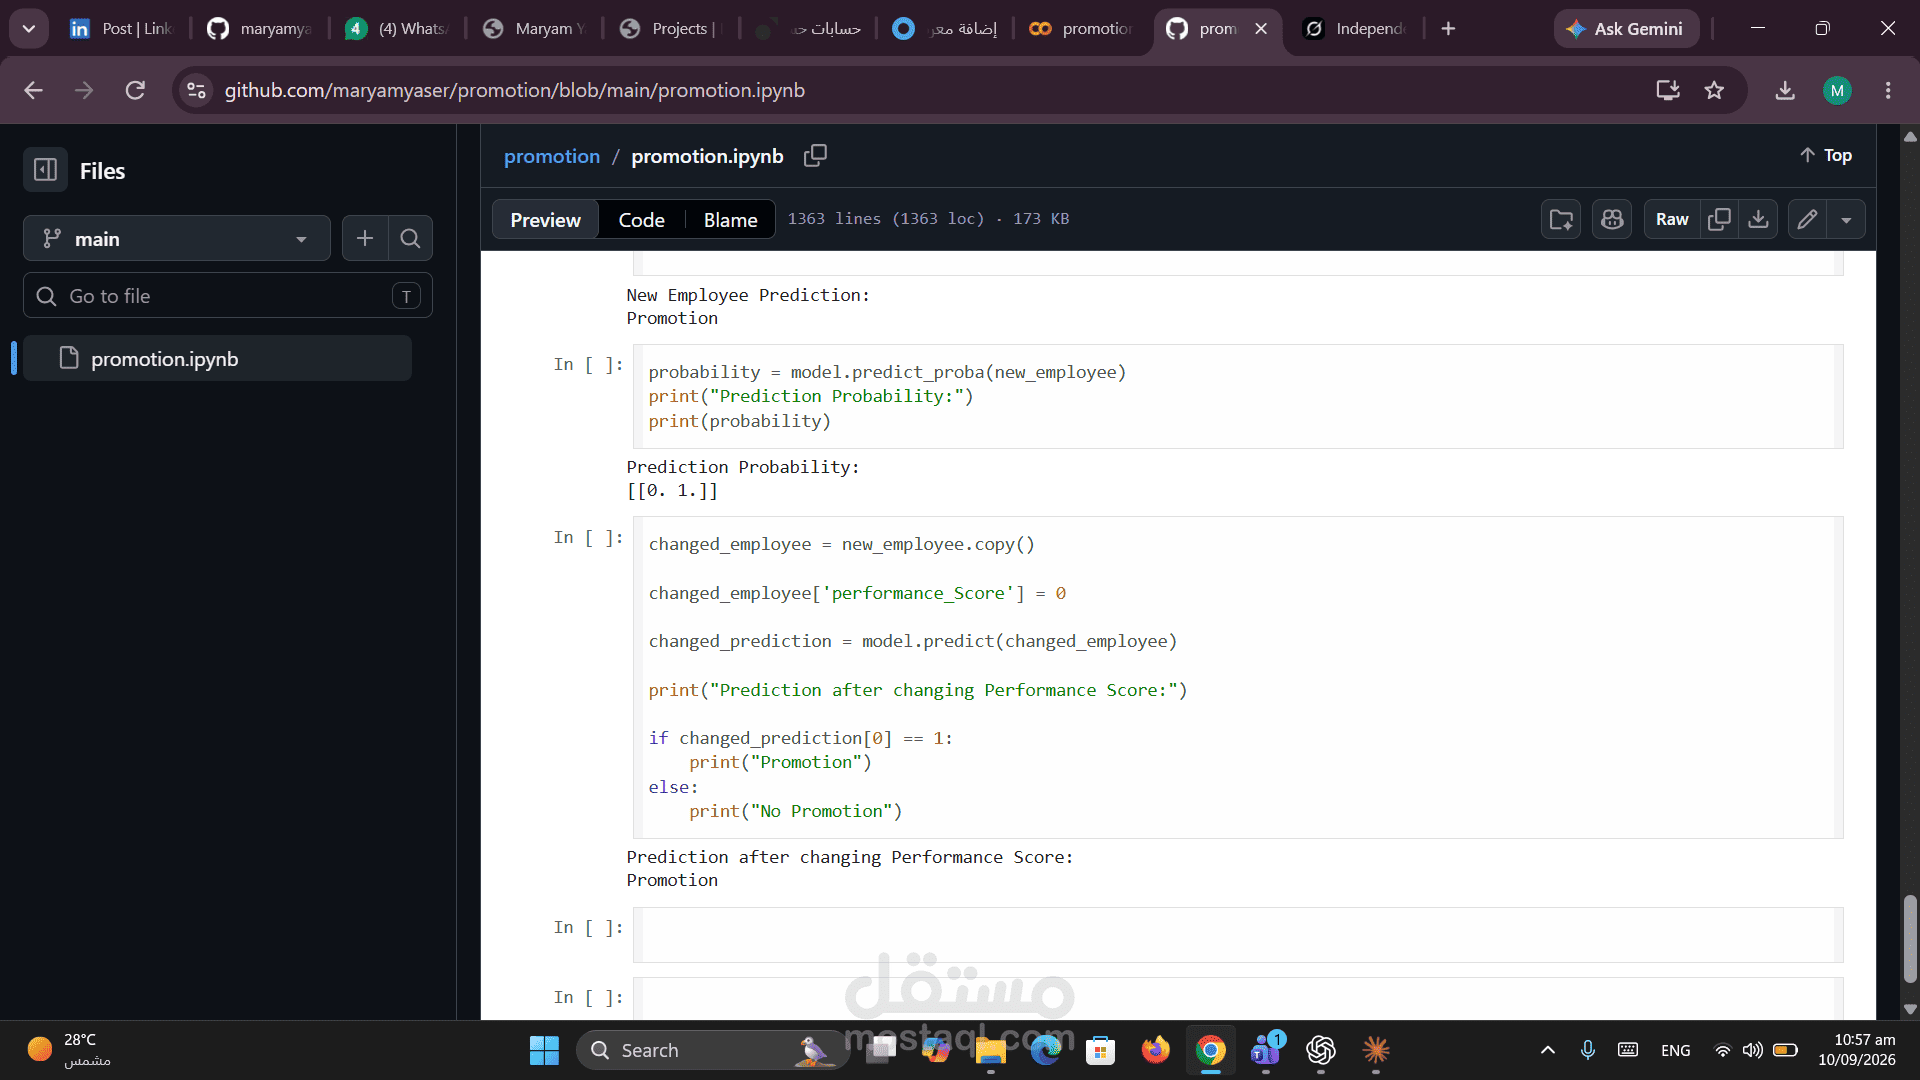
Task: Open file in symbols folder icon
Action: [1561, 219]
